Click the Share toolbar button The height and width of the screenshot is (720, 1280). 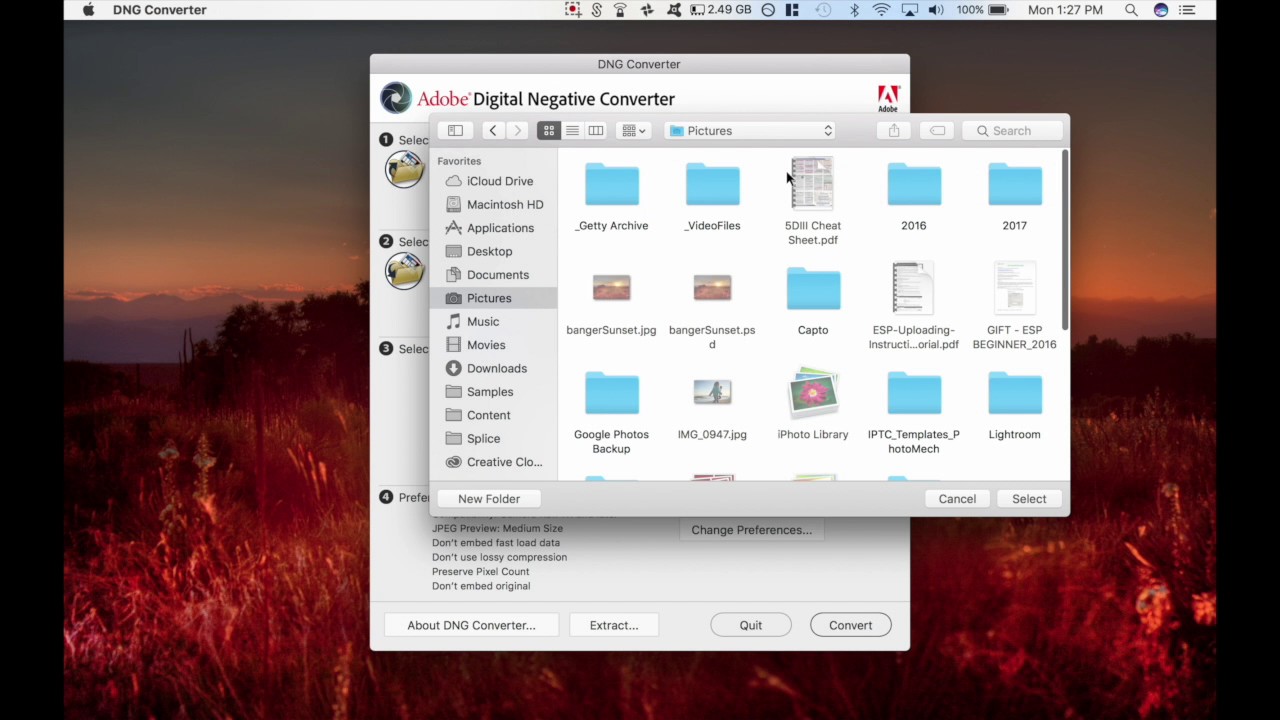(x=894, y=131)
